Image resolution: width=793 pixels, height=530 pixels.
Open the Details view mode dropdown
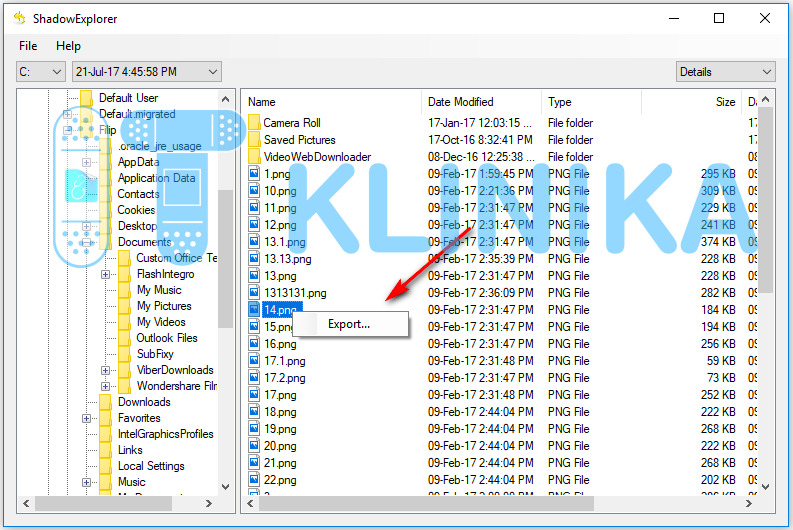(x=725, y=72)
